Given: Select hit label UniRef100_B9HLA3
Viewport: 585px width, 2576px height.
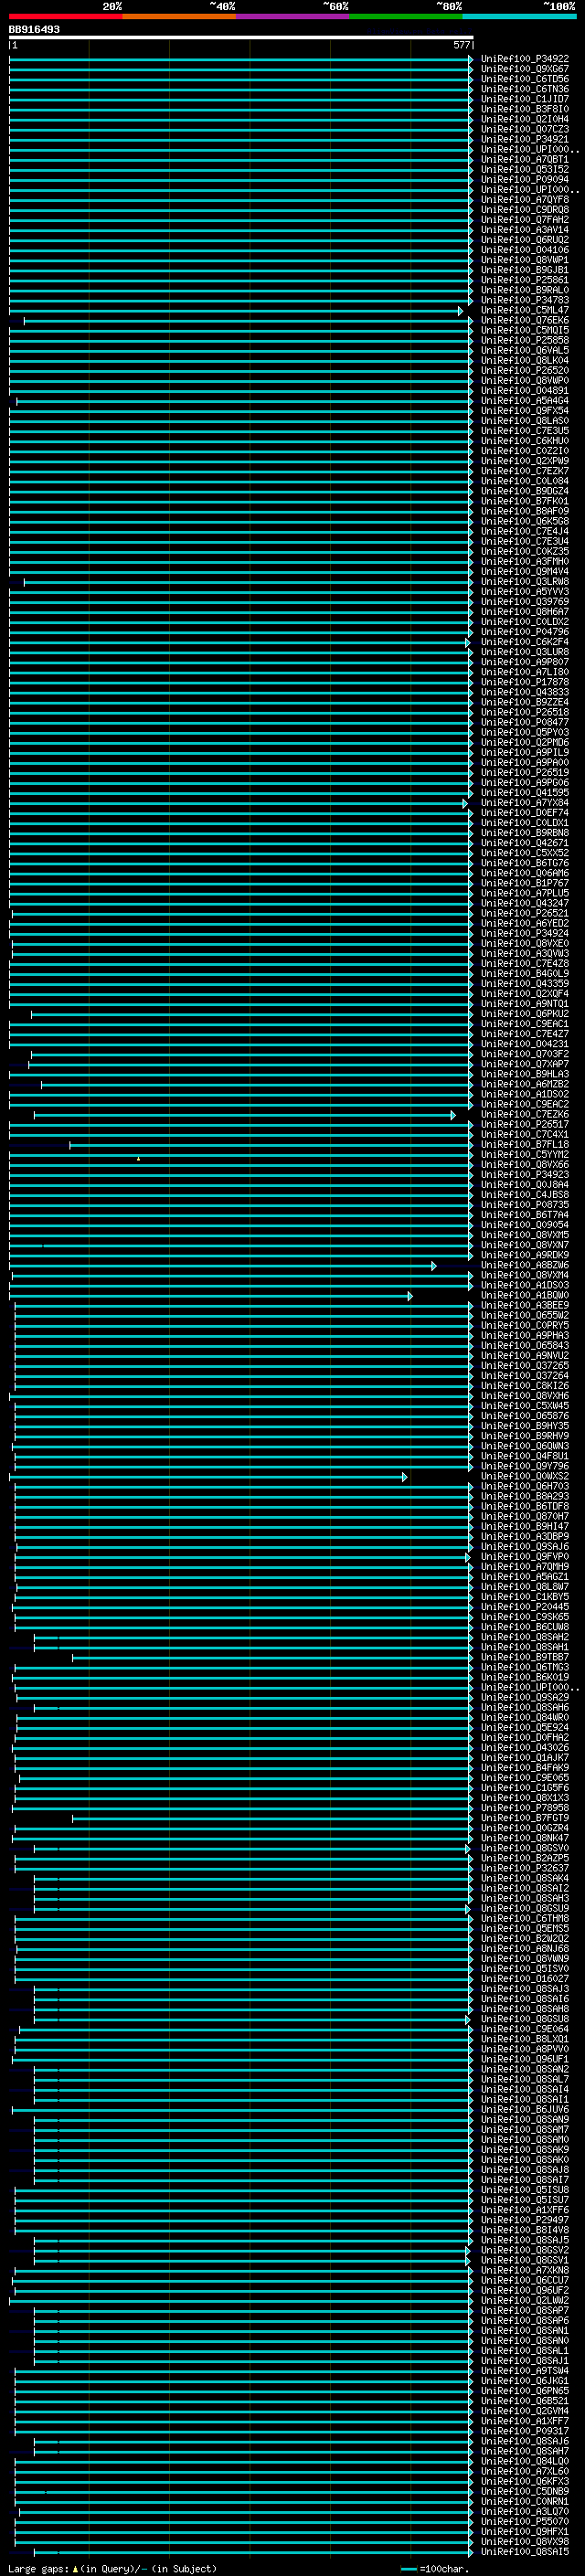Looking at the screenshot, I should click(x=524, y=1074).
